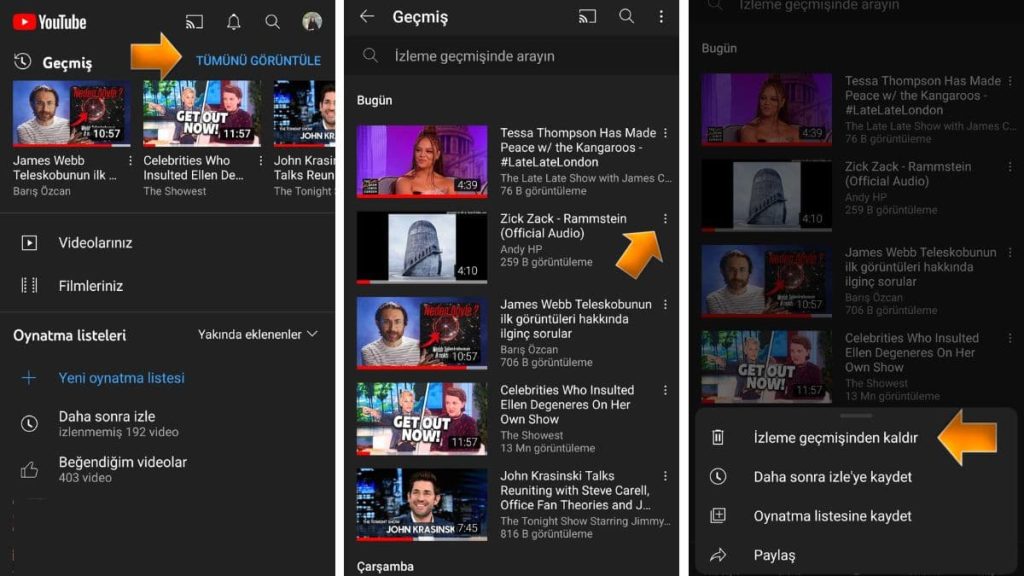Tap 'Barış Özcan' under carousel card
This screenshot has width=1024, height=576.
[x=42, y=191]
